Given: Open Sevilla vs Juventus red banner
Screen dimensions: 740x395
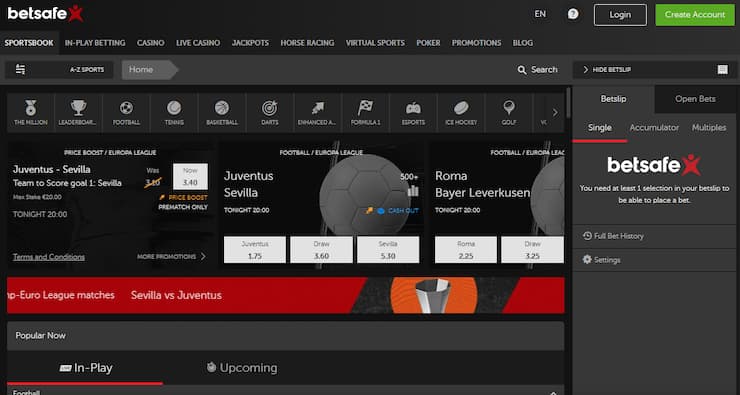Looking at the screenshot, I should tap(286, 295).
